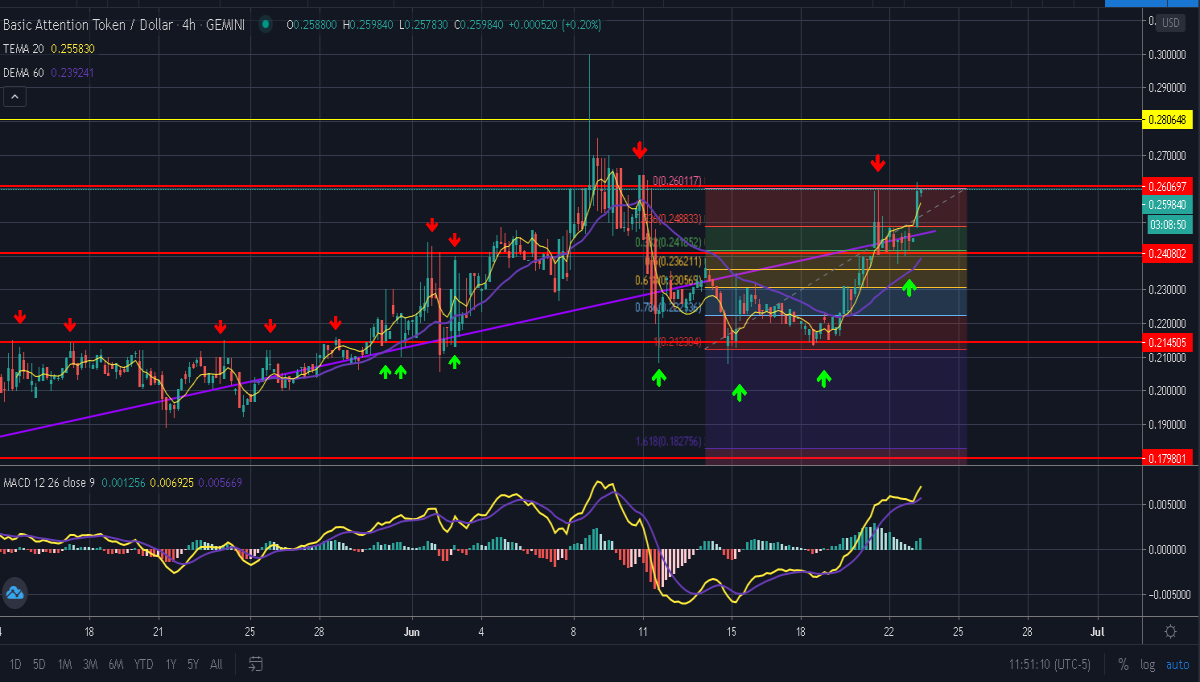The image size is (1200, 682).
Task: Select the 5Y date range
Action: tap(193, 664)
